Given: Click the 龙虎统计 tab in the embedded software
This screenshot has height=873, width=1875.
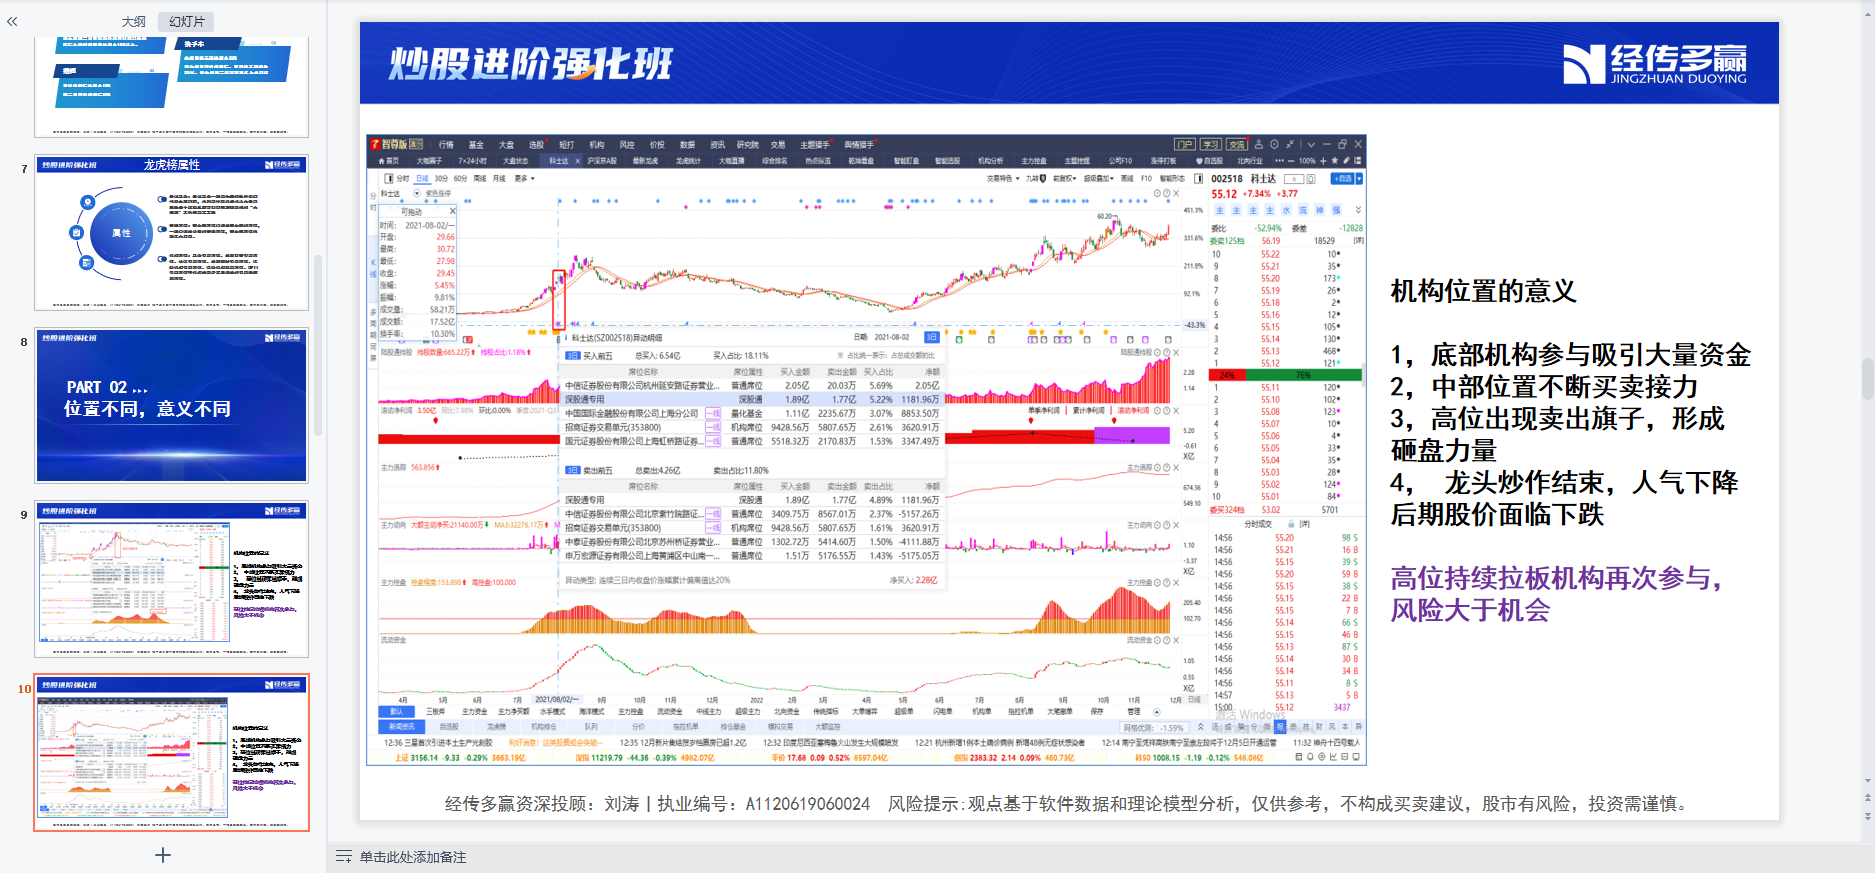Looking at the screenshot, I should (688, 160).
